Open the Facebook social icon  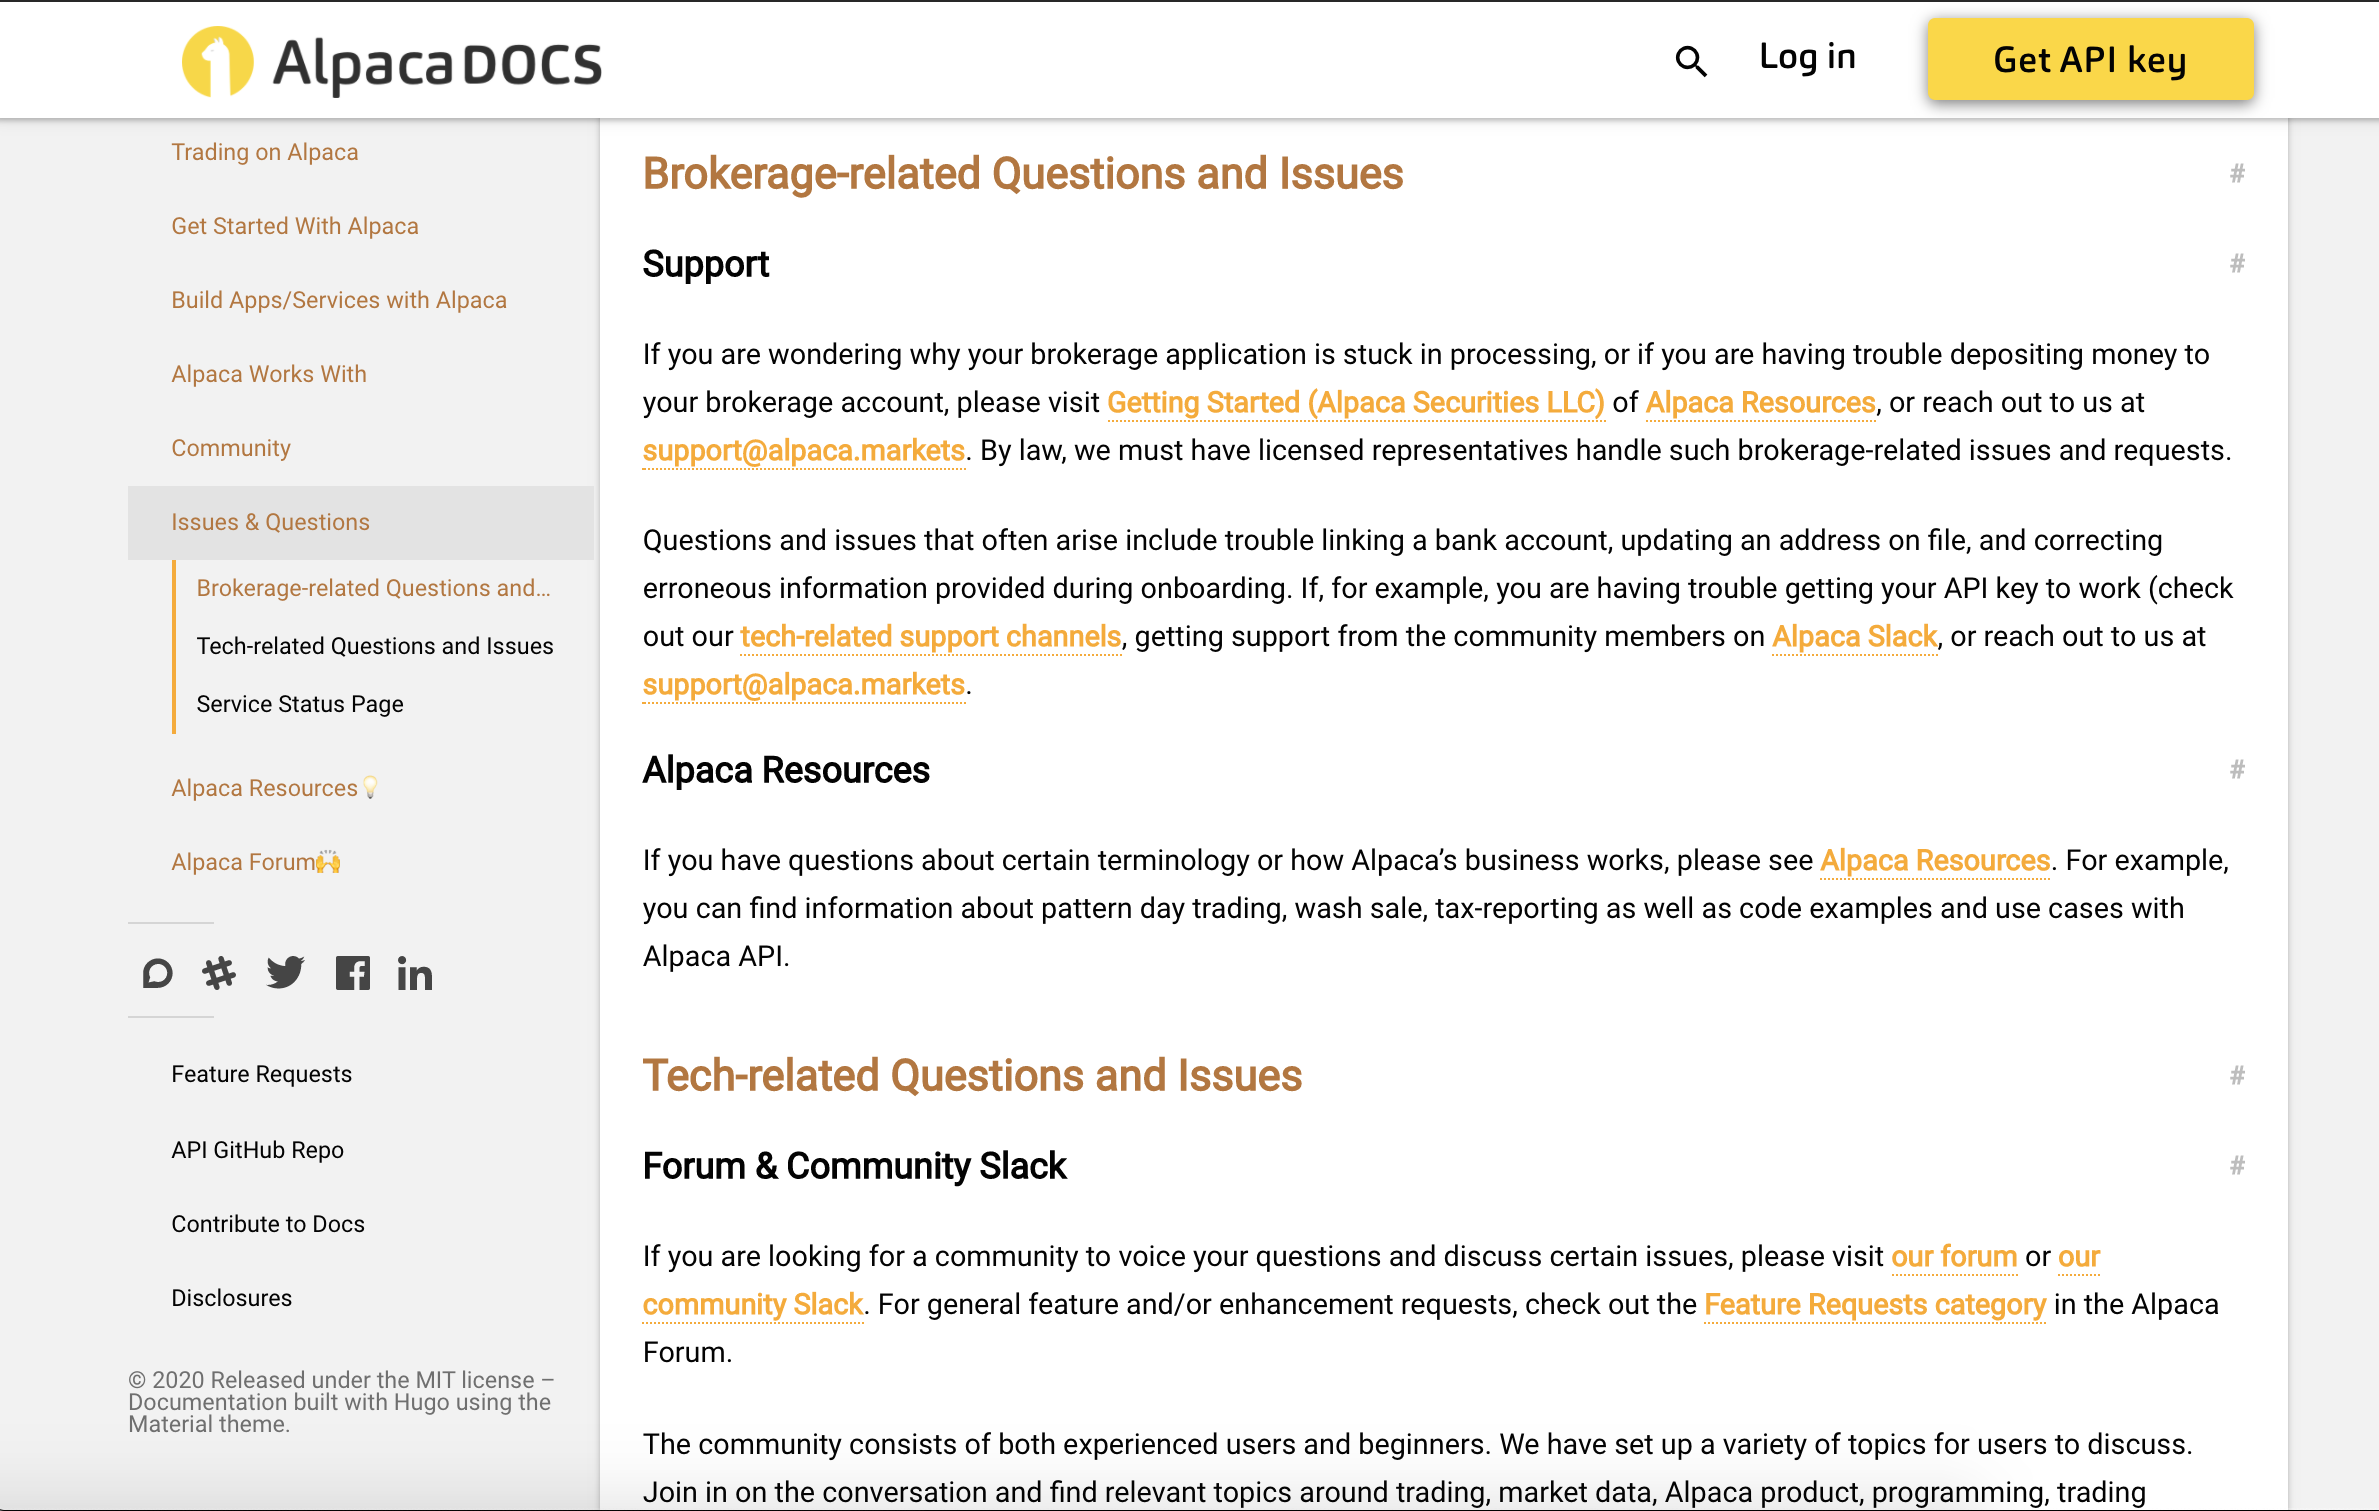click(352, 973)
